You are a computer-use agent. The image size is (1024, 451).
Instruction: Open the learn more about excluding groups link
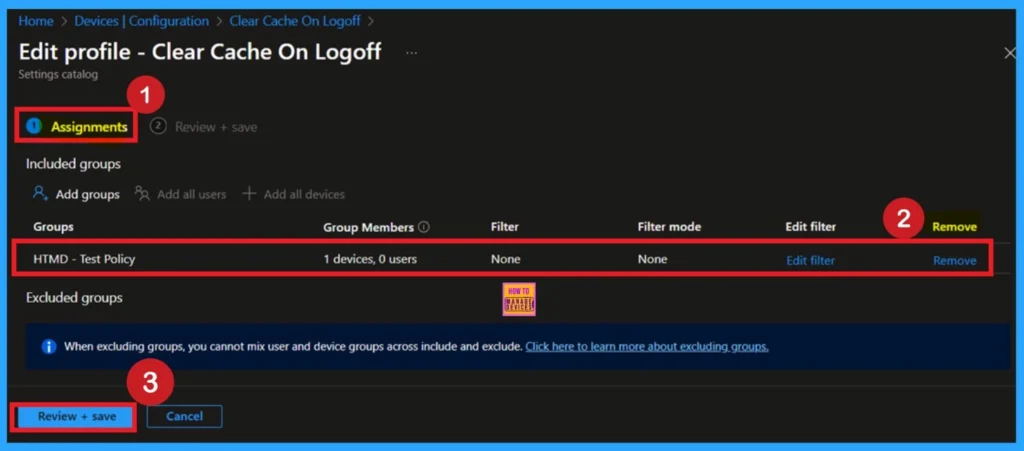point(646,346)
